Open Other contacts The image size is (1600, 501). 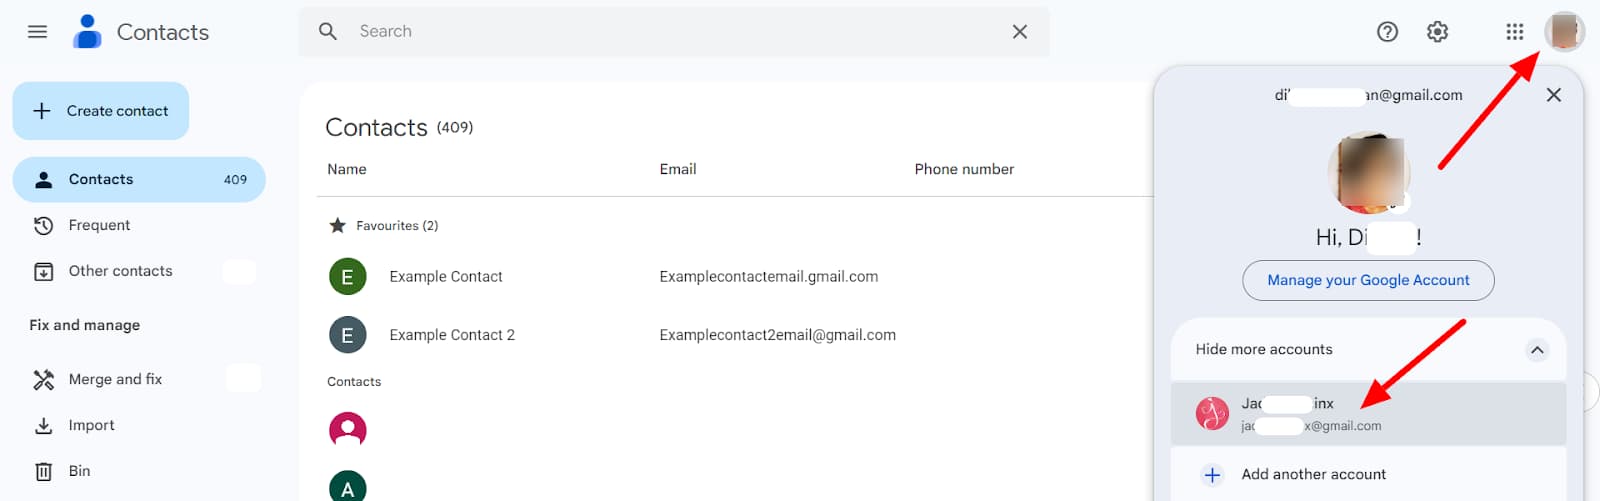coord(120,271)
